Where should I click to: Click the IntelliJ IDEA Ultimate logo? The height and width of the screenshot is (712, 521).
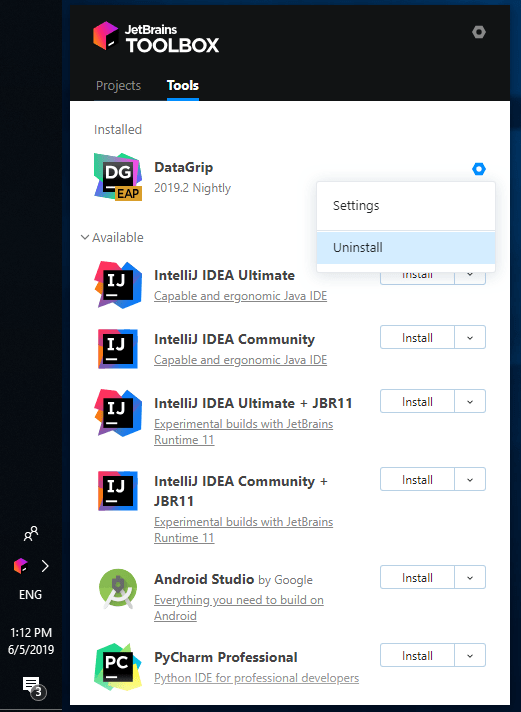118,285
